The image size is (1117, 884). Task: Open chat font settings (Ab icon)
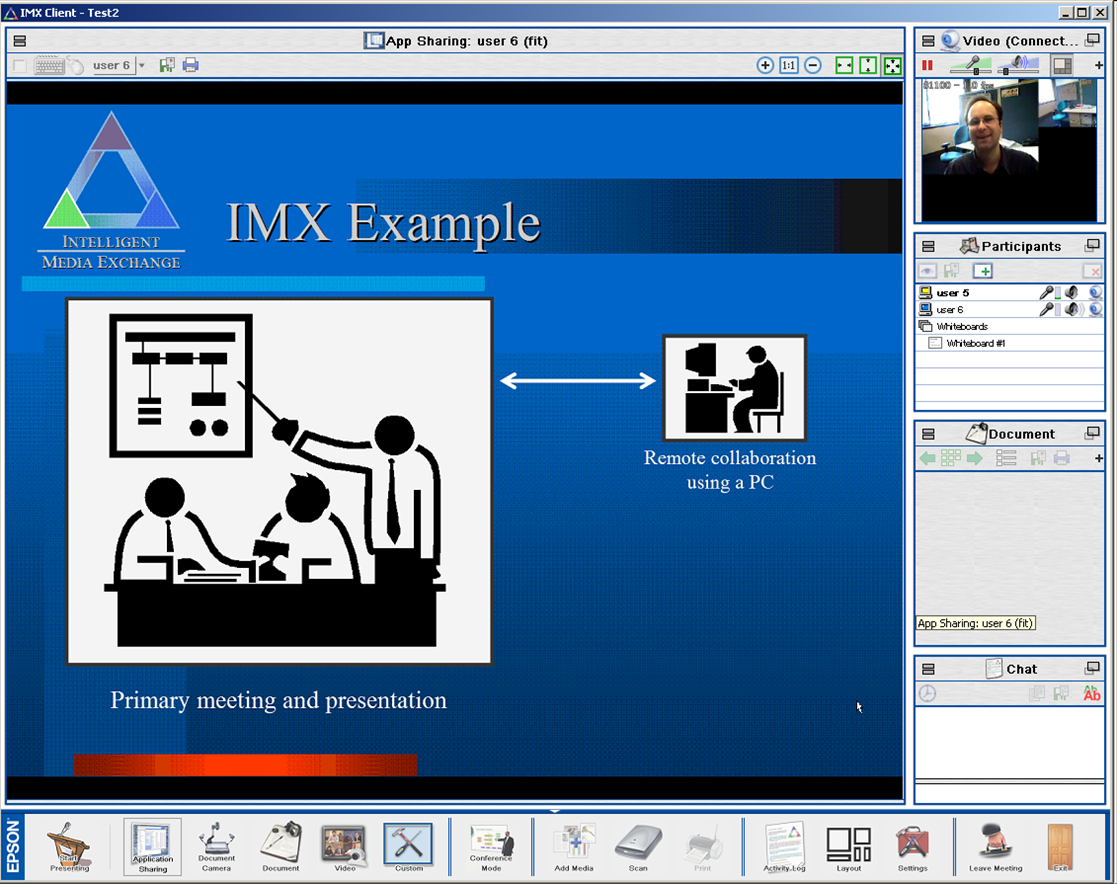click(x=1091, y=693)
